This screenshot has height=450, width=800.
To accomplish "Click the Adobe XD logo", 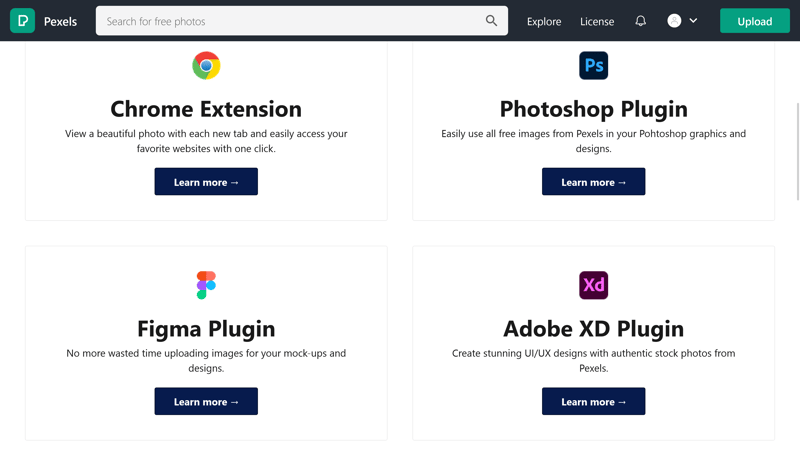I will pyautogui.click(x=593, y=285).
